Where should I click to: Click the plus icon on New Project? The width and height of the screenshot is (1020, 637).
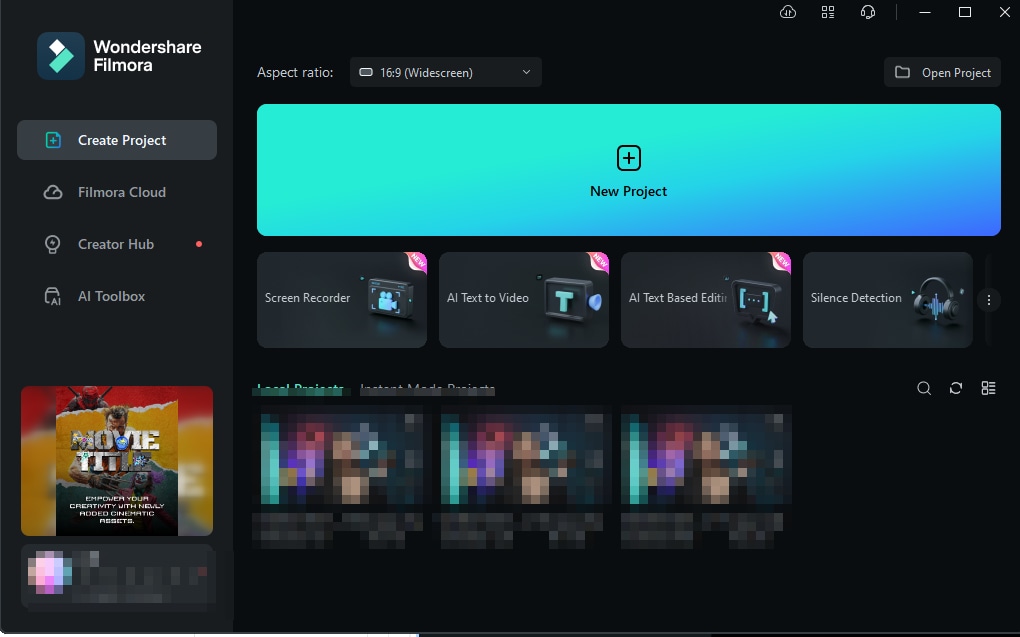[628, 158]
